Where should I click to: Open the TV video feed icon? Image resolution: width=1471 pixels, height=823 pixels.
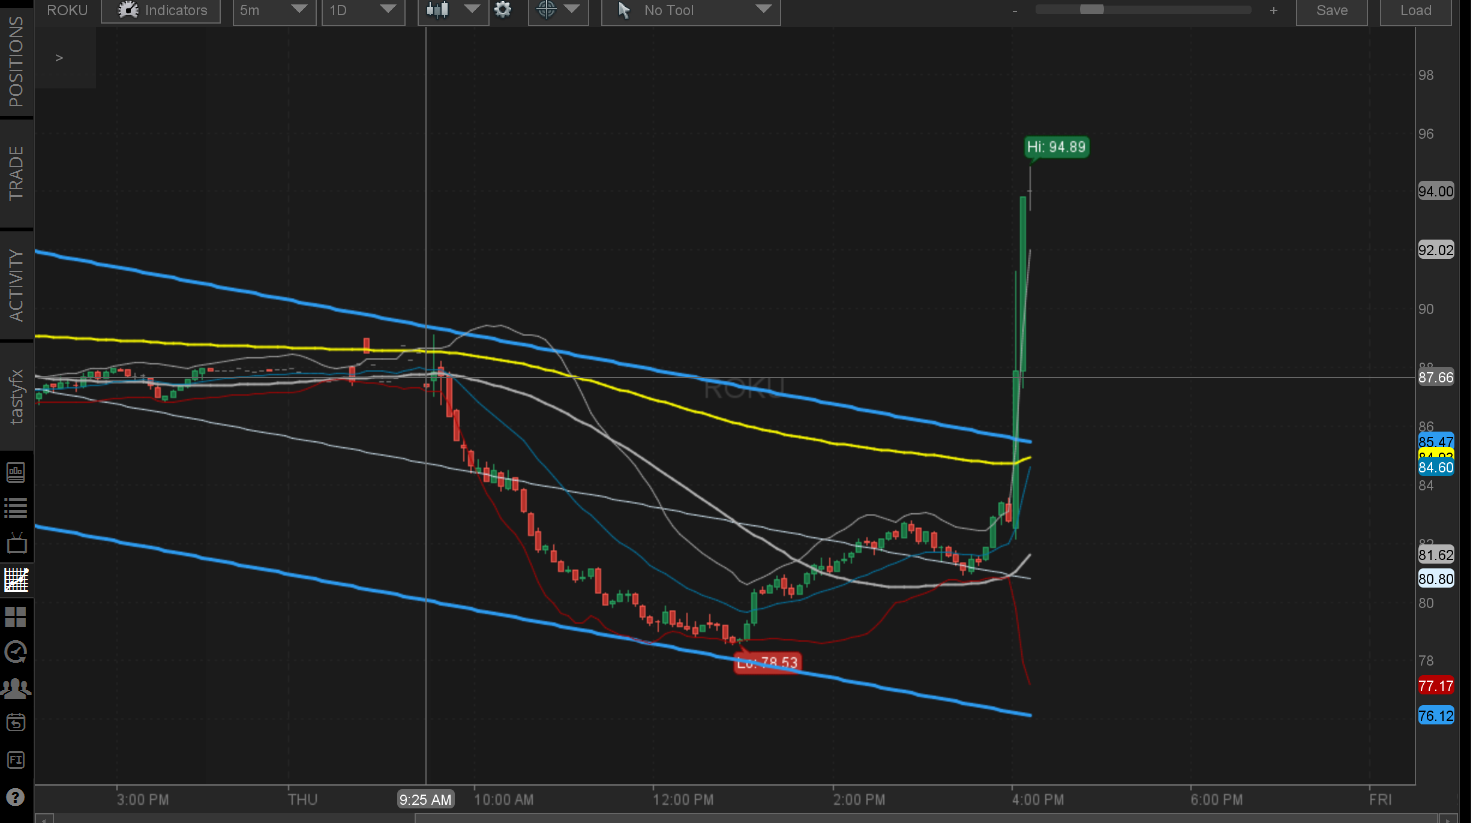pyautogui.click(x=16, y=544)
